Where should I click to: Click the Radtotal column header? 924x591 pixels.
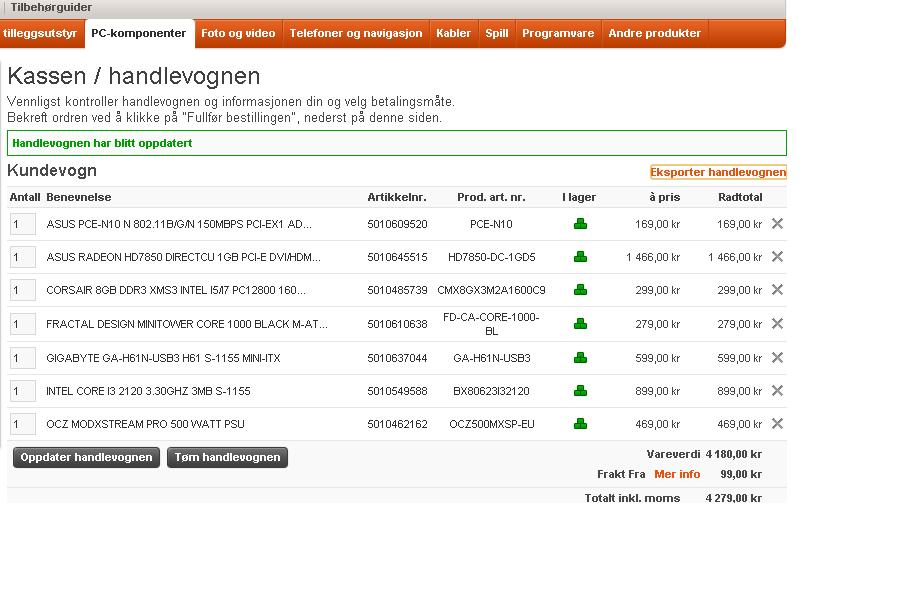point(740,197)
